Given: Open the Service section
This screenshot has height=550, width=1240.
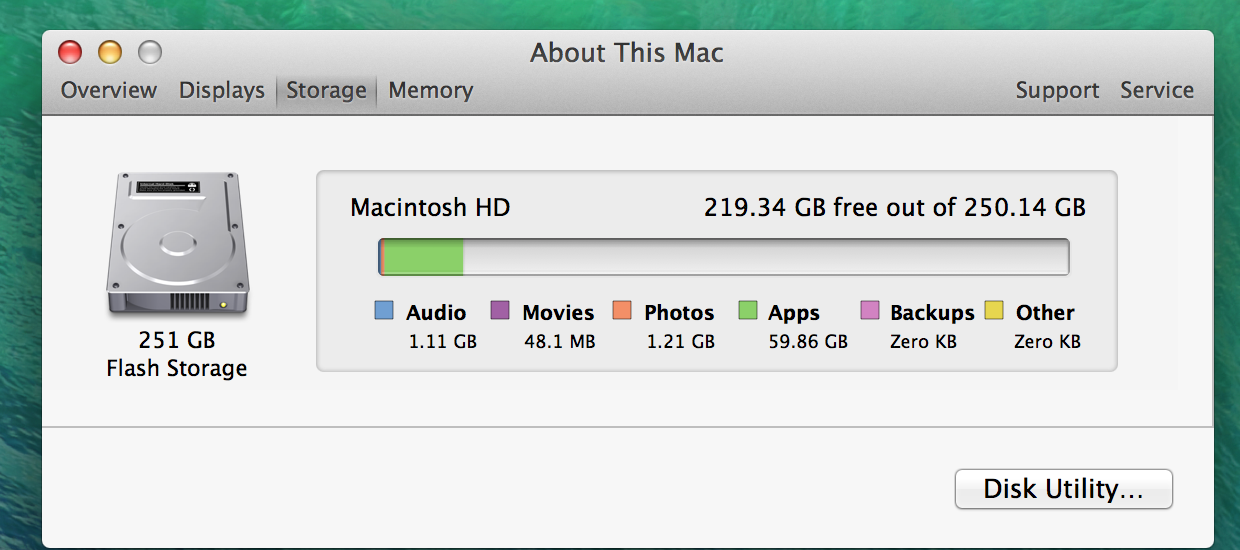Looking at the screenshot, I should point(1157,90).
